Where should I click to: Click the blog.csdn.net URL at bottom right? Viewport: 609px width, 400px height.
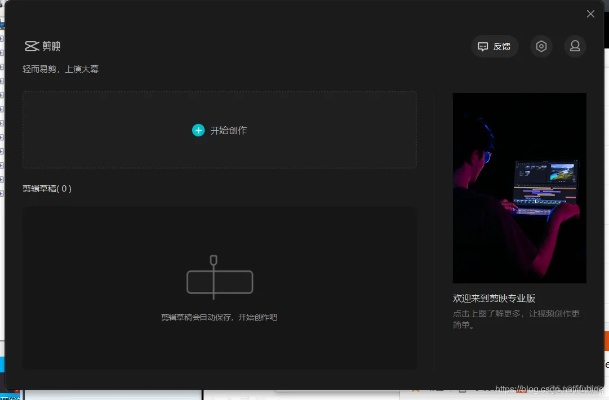coord(550,387)
